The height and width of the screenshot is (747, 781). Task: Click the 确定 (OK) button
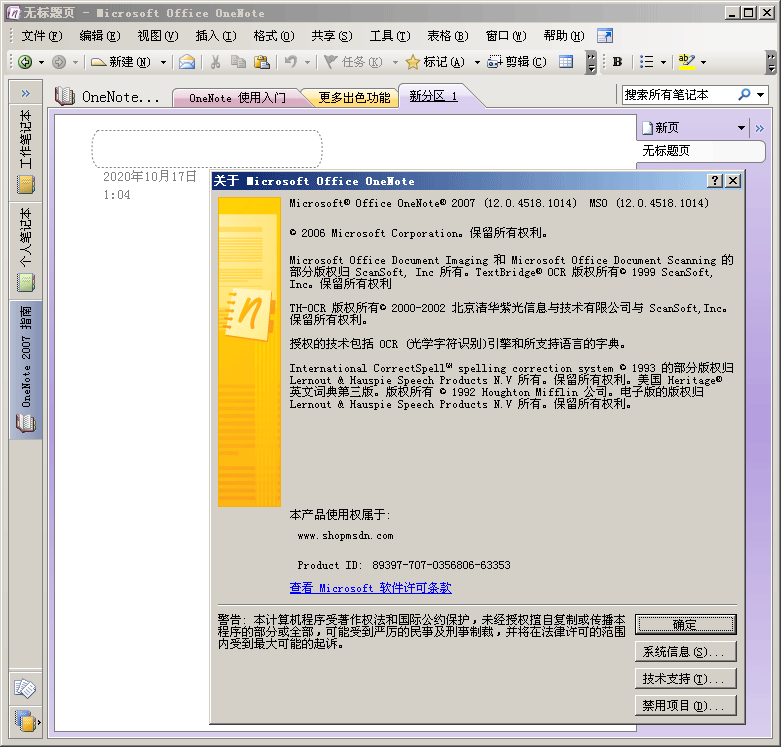coord(685,625)
